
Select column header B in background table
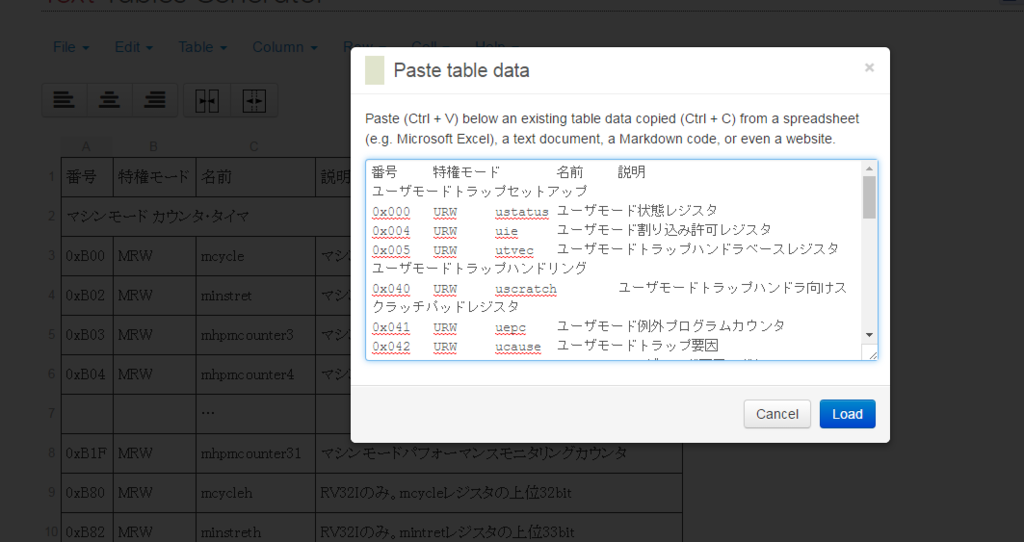pos(153,146)
